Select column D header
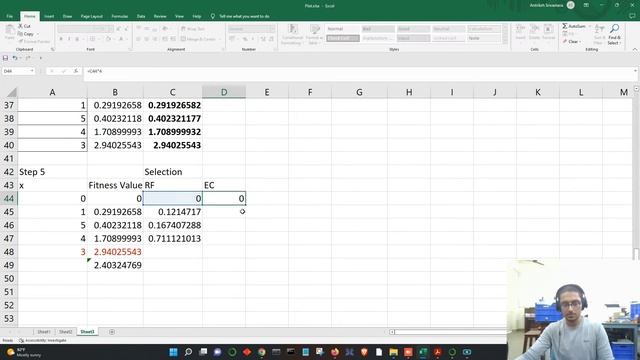 224,92
